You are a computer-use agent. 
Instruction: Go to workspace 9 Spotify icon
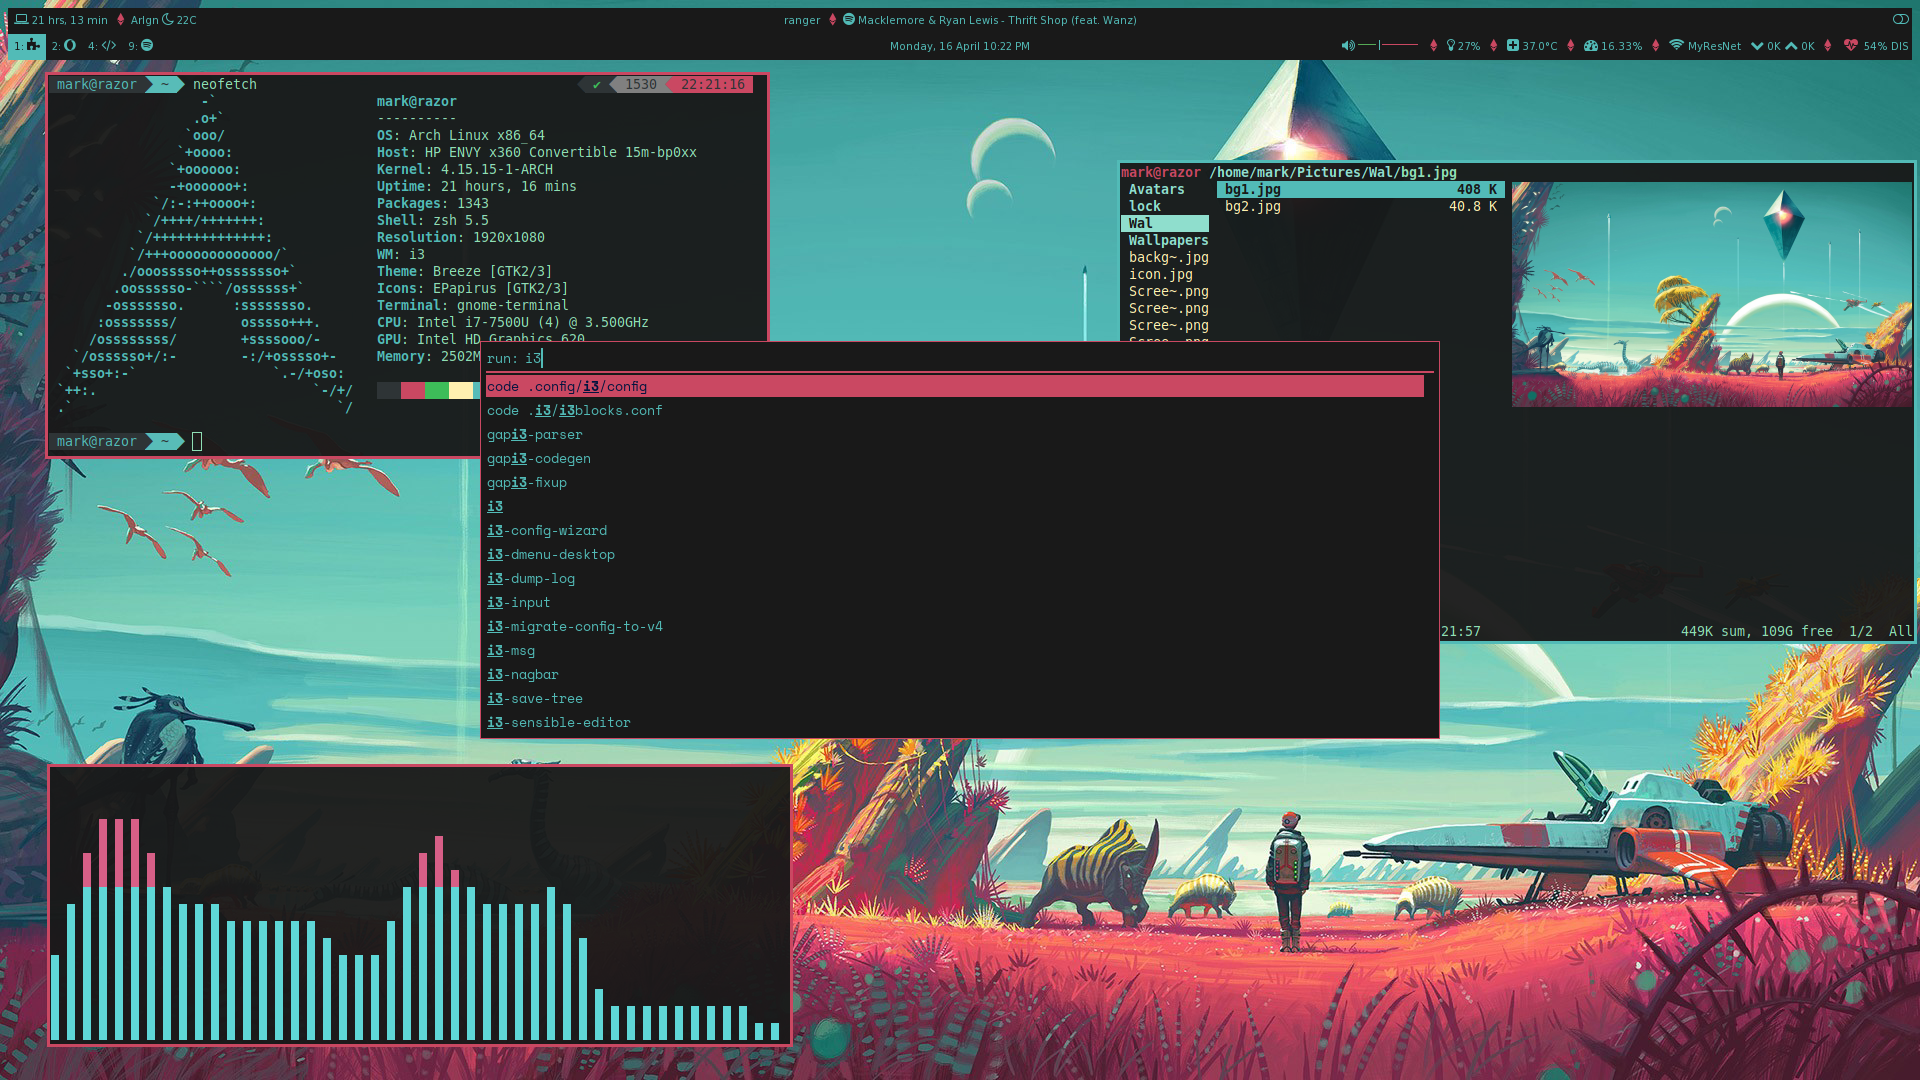click(x=141, y=46)
